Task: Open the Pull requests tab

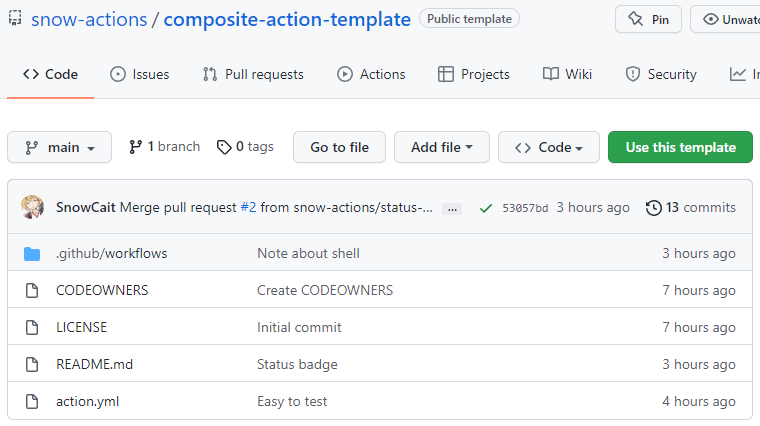Action: click(x=253, y=74)
